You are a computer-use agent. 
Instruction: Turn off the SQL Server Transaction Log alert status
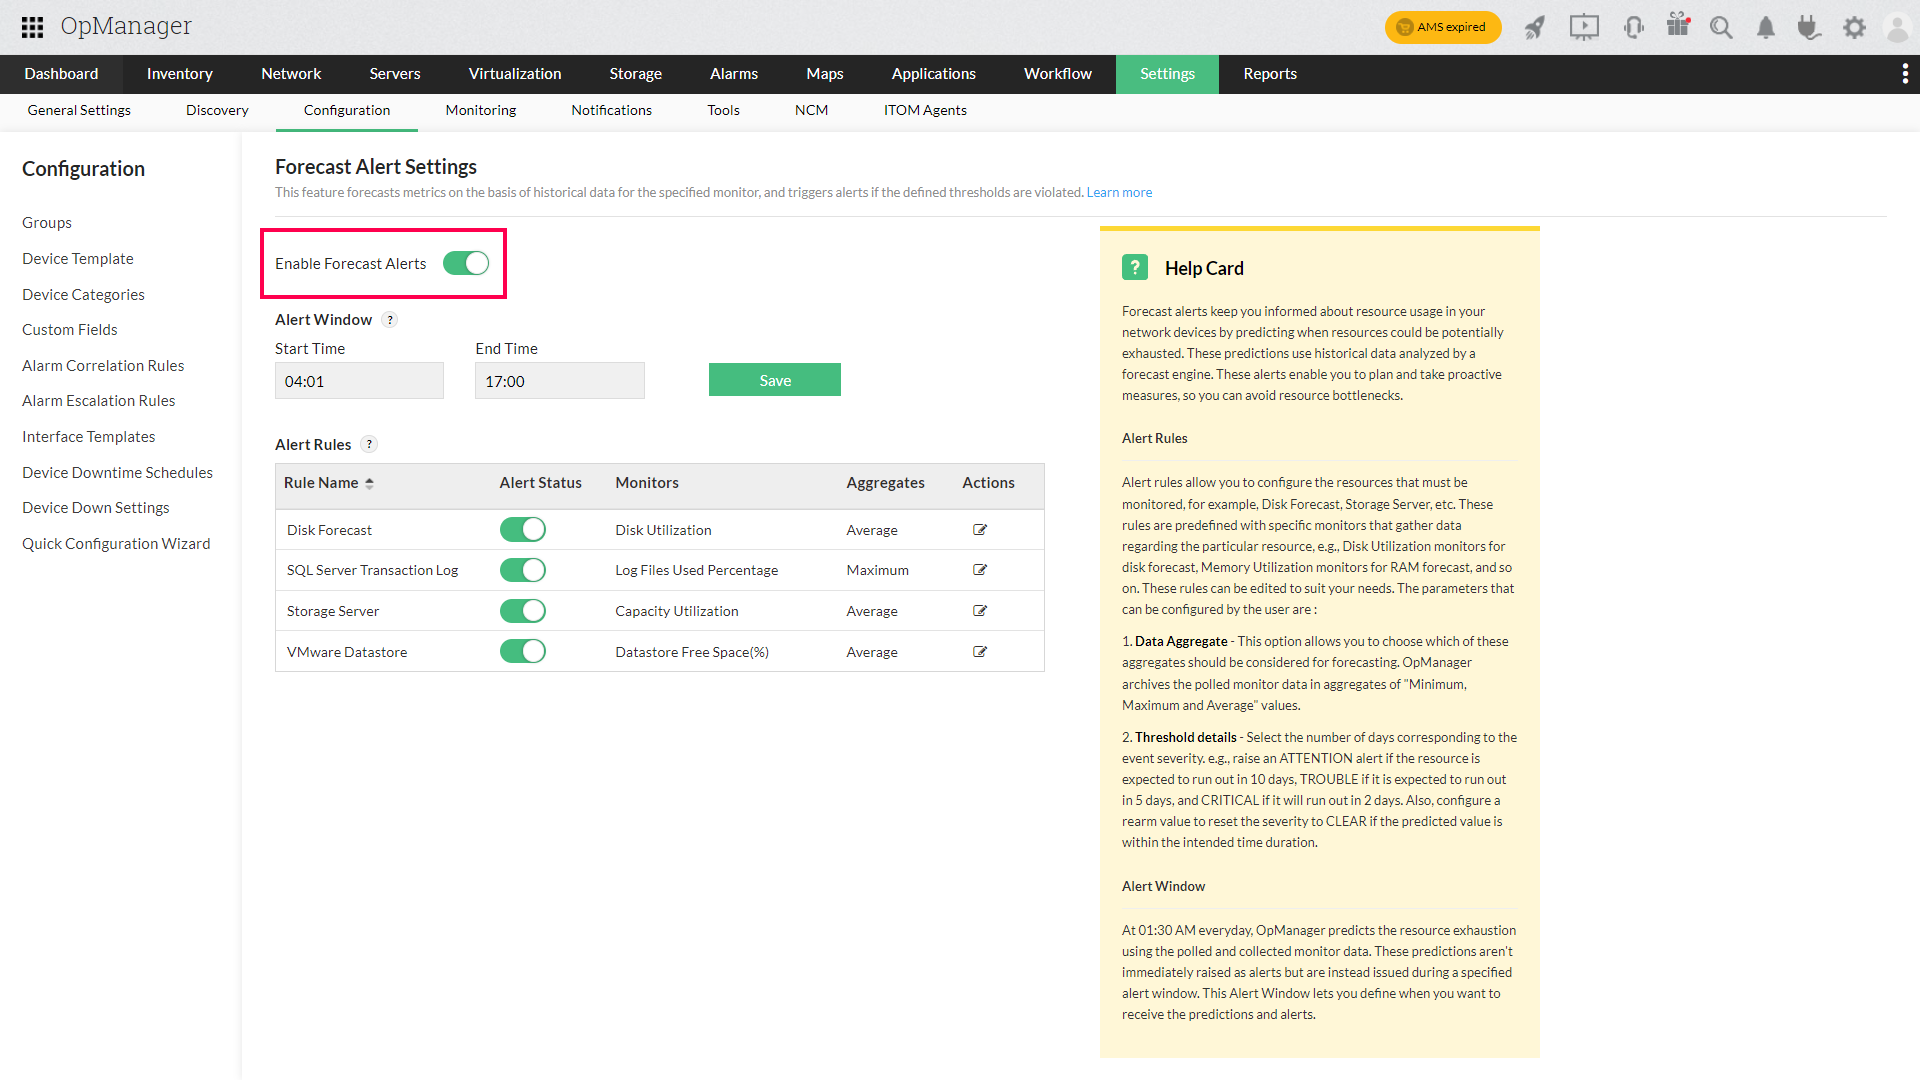(x=522, y=570)
